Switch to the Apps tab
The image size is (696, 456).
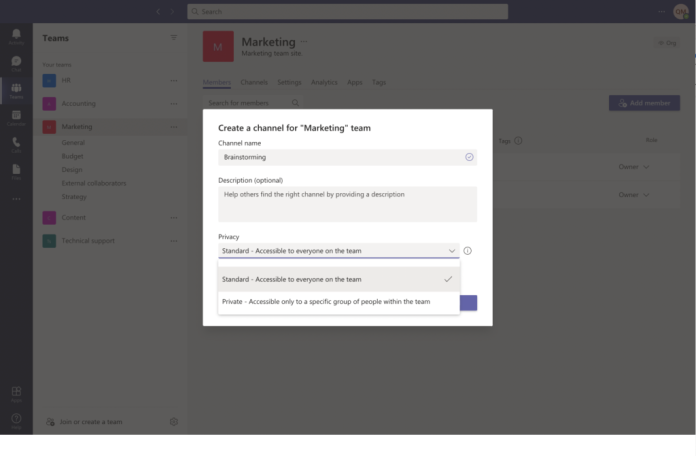355,82
